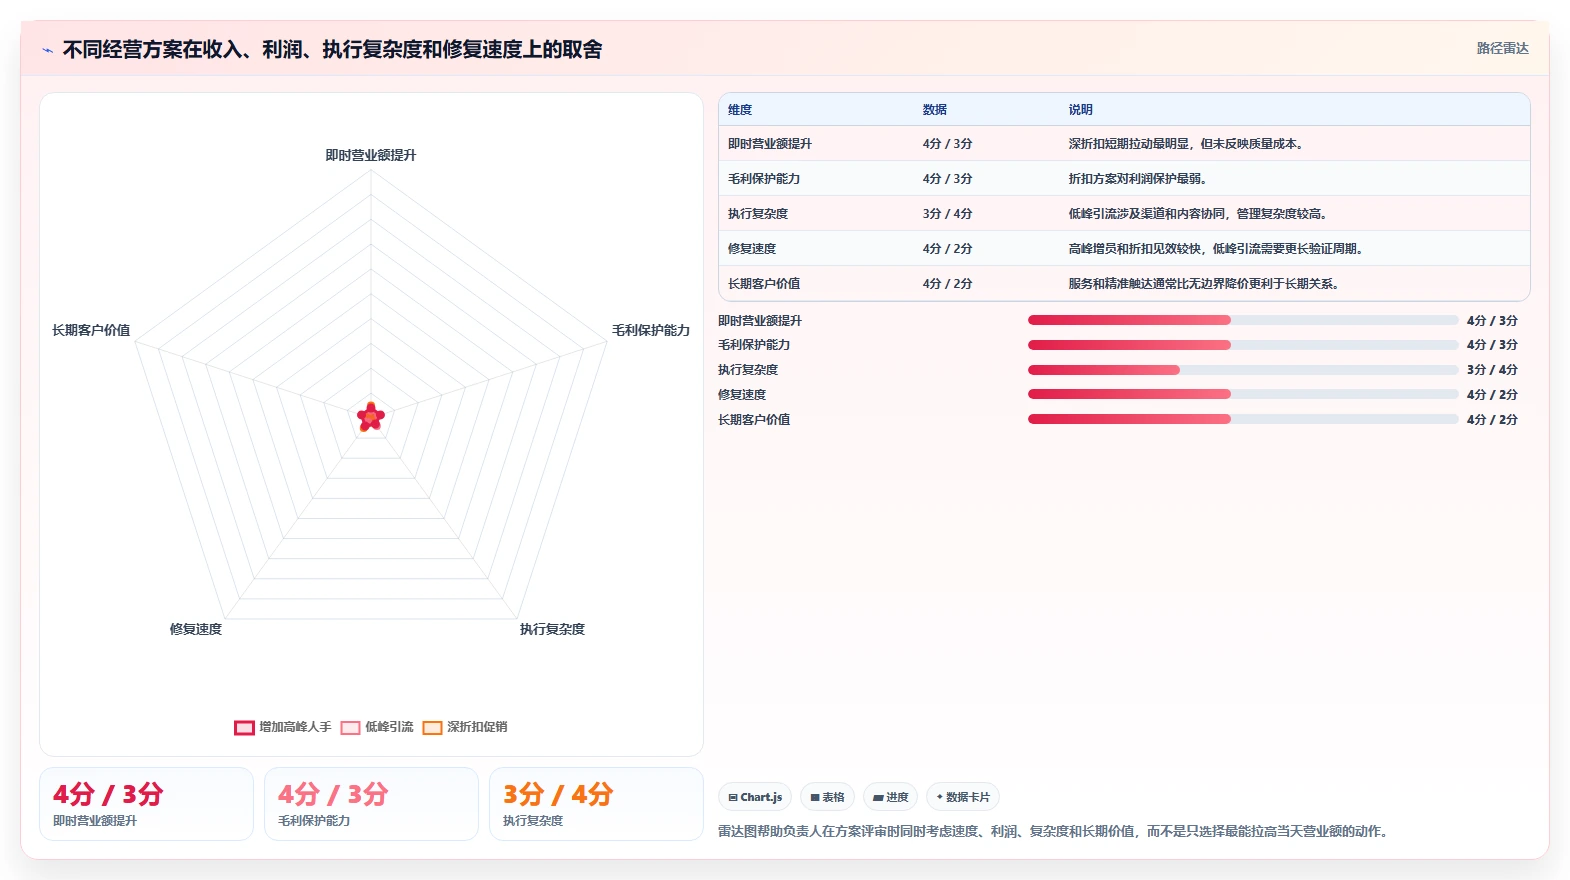Click the radar axis label 即时营业额提升

[x=371, y=155]
